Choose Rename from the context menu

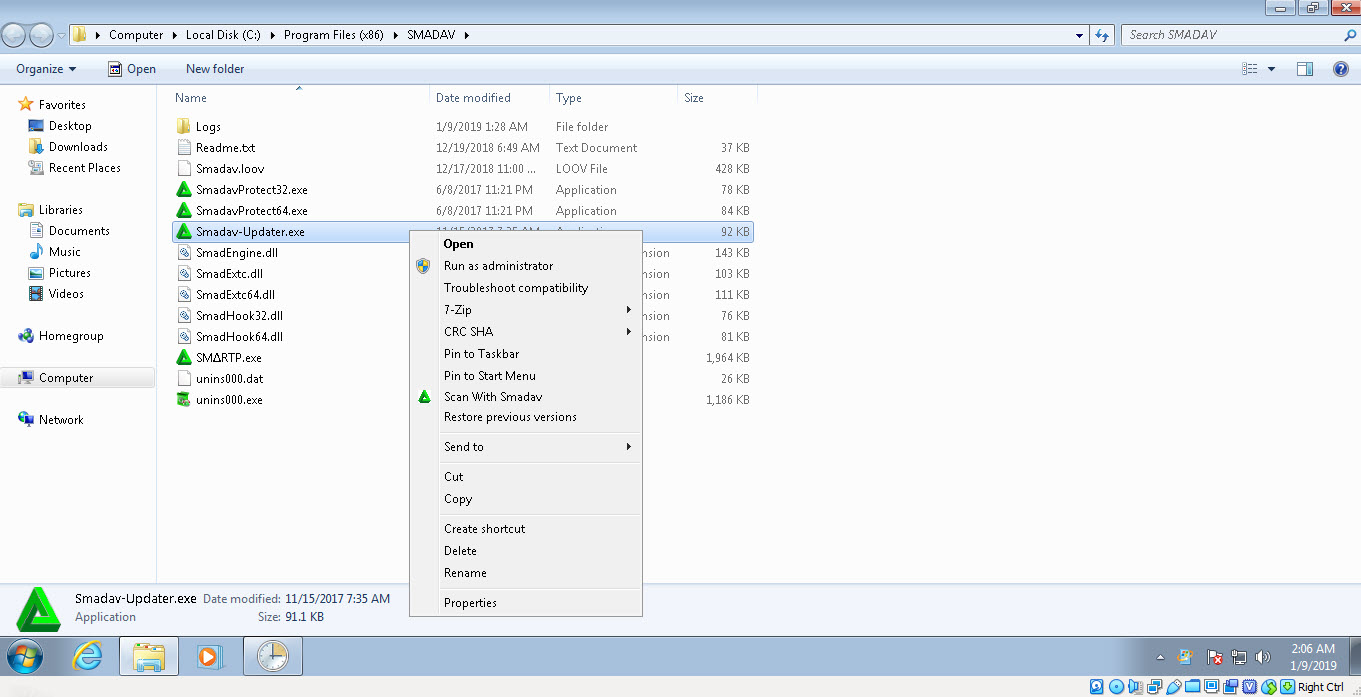click(x=526, y=573)
